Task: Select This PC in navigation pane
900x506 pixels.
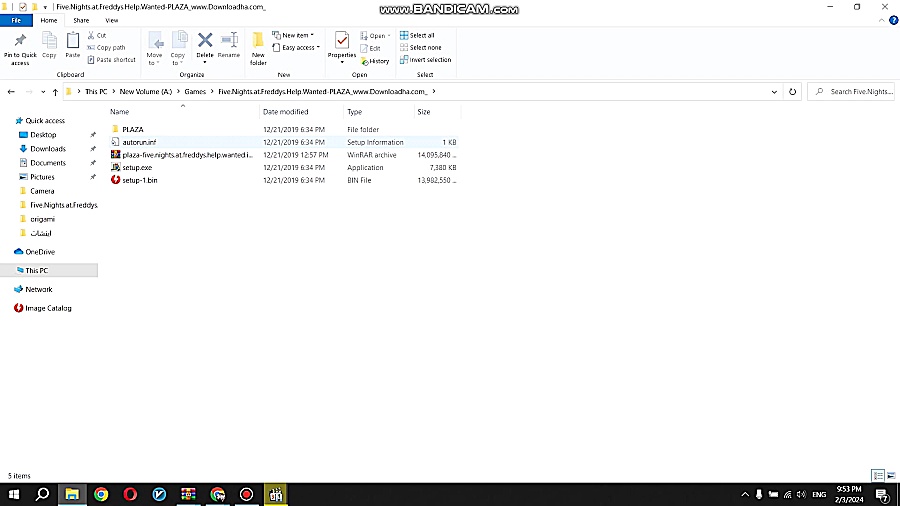Action: click(36, 270)
